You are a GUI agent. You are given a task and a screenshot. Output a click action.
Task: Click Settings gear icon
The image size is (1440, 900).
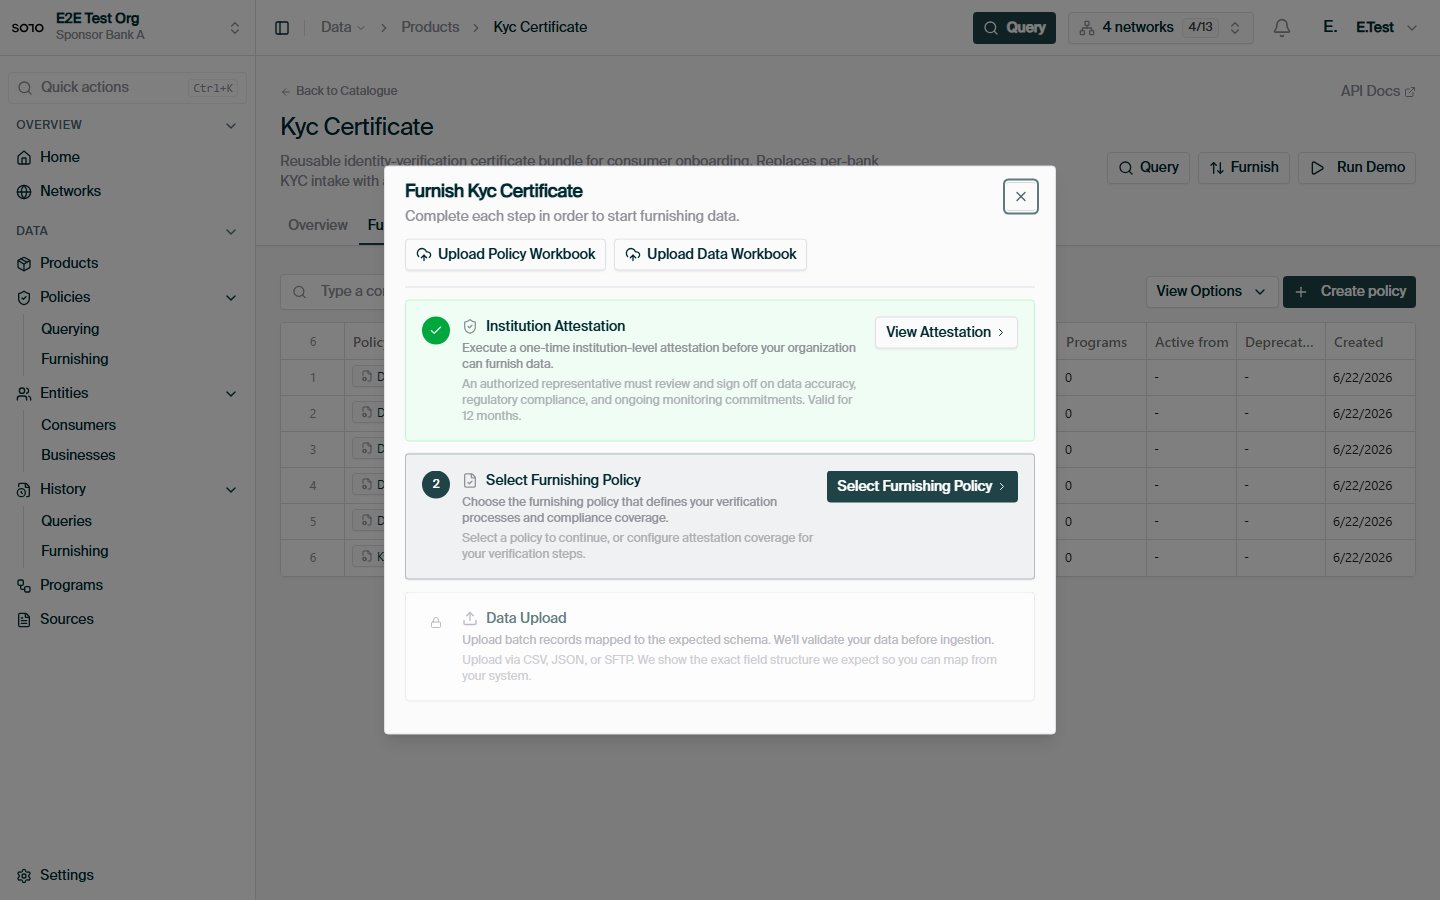click(24, 876)
